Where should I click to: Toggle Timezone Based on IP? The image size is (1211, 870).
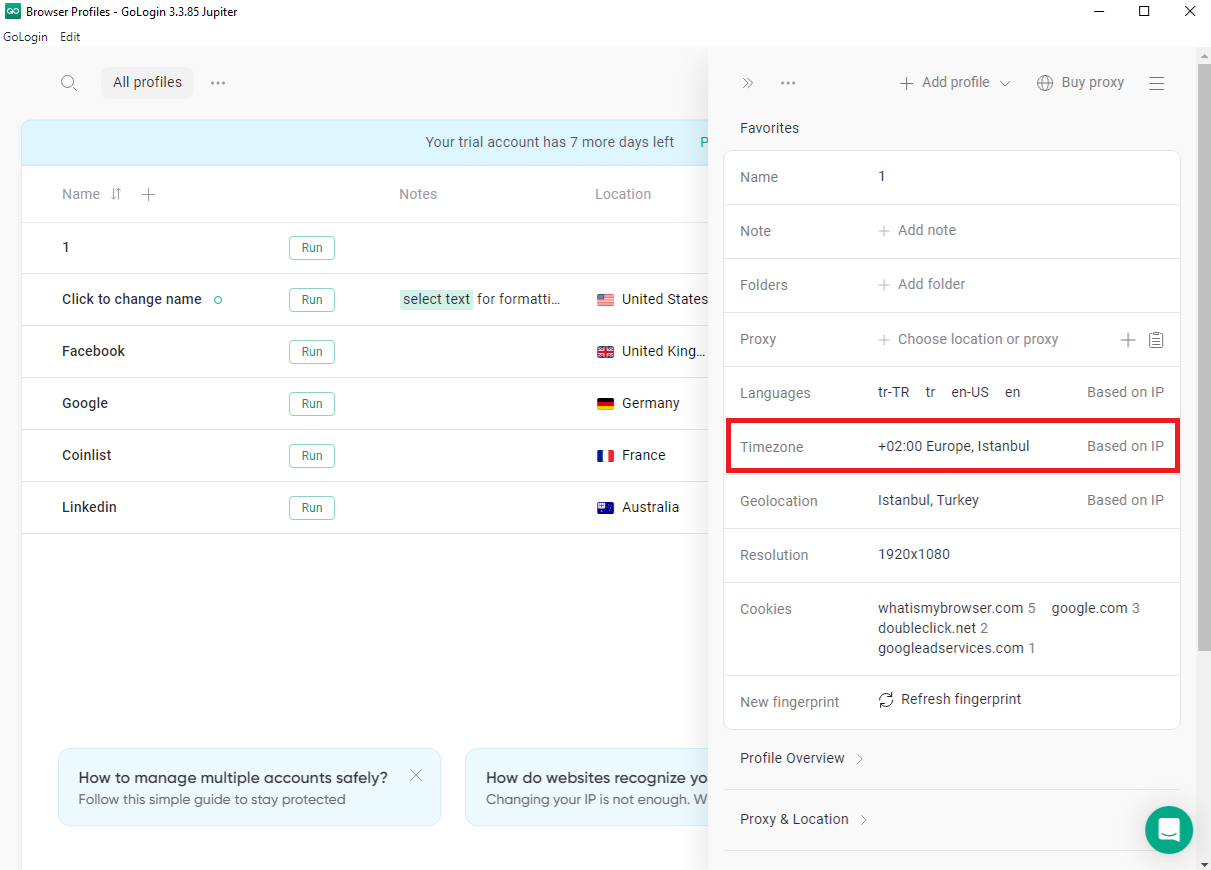point(1125,446)
